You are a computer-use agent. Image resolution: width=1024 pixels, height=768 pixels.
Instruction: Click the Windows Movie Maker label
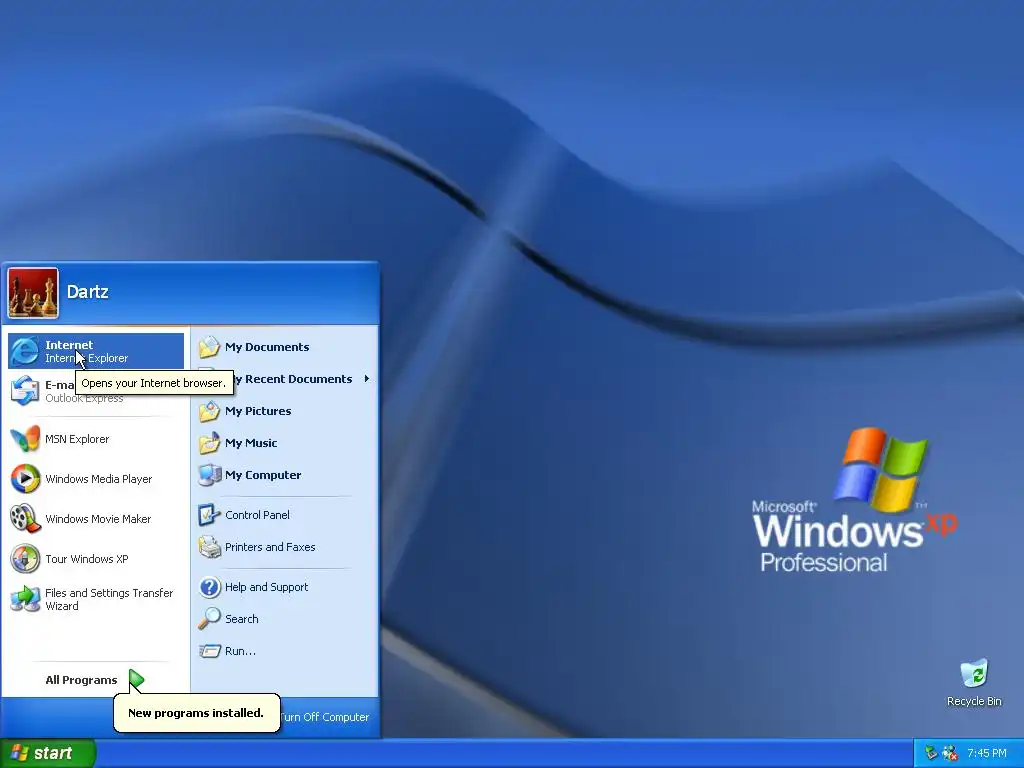98,519
